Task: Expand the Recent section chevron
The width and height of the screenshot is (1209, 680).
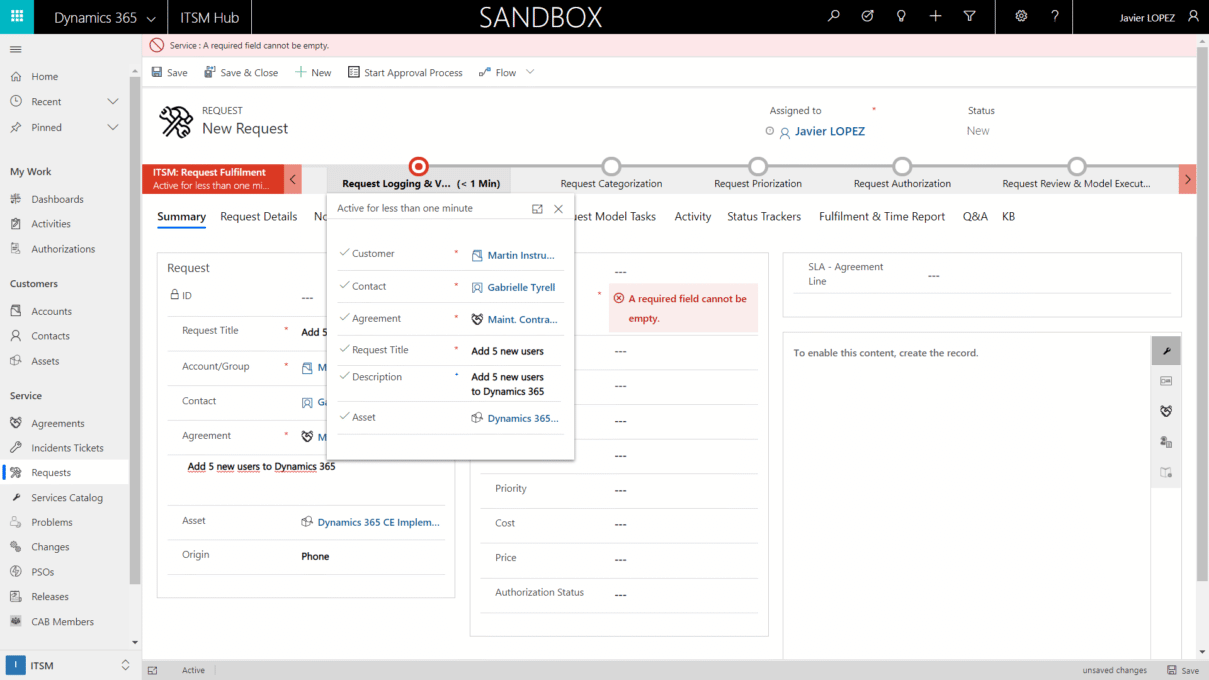Action: 113,102
